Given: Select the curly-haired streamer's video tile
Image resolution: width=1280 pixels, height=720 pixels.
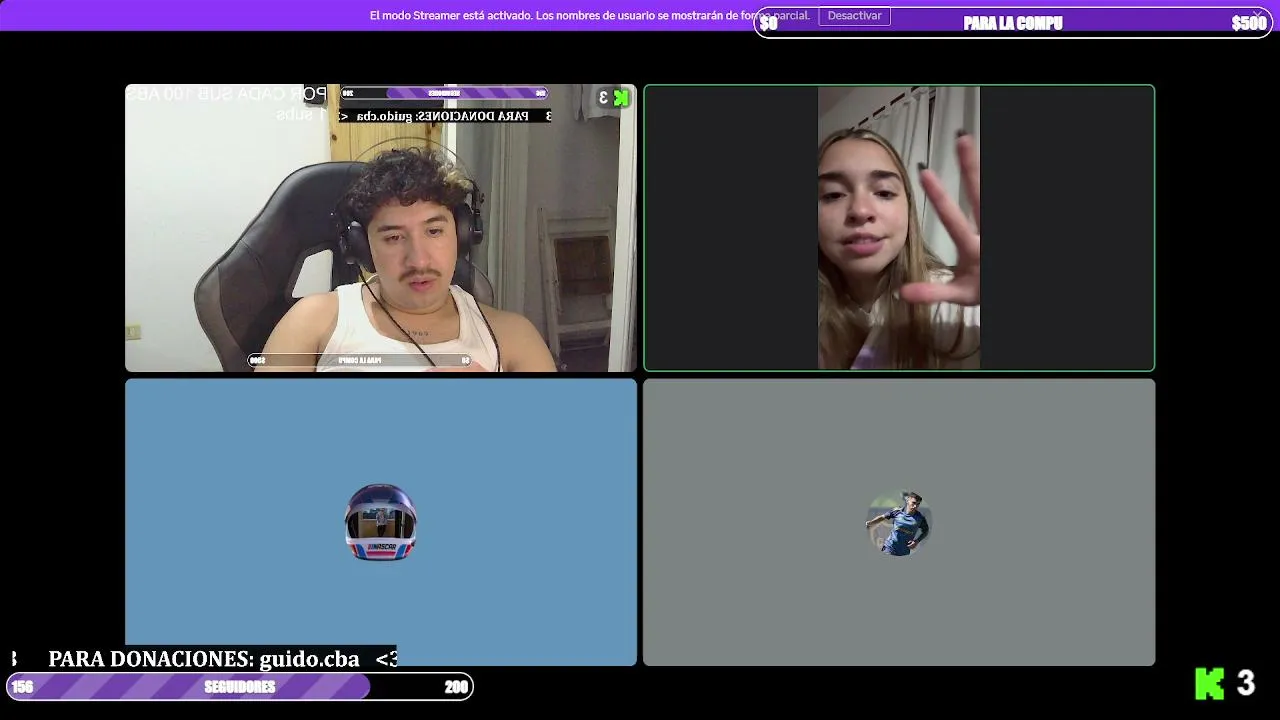Looking at the screenshot, I should pos(381,228).
